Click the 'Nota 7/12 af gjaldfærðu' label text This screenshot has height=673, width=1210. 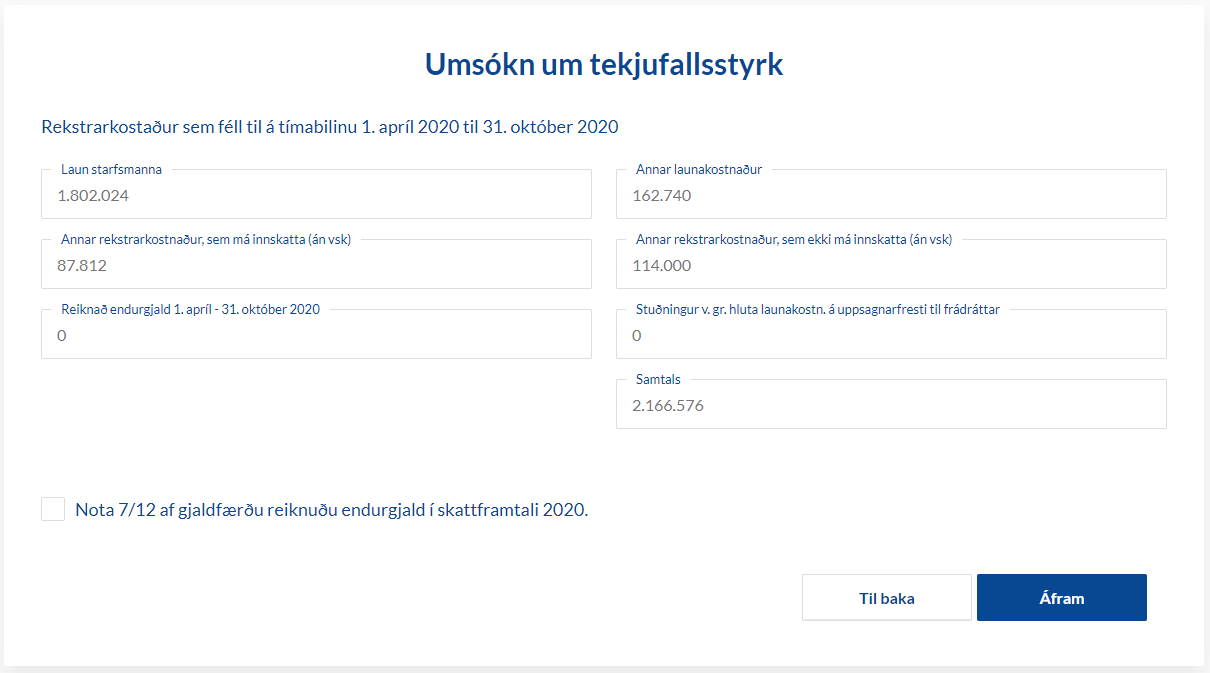click(331, 510)
